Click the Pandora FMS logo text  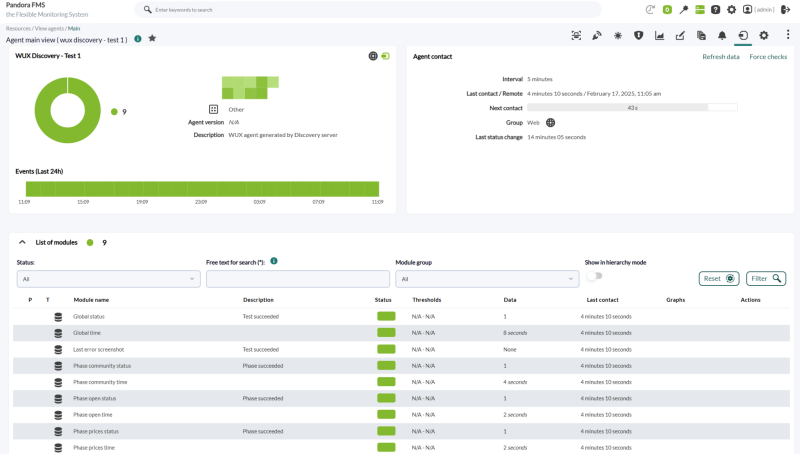click(26, 5)
